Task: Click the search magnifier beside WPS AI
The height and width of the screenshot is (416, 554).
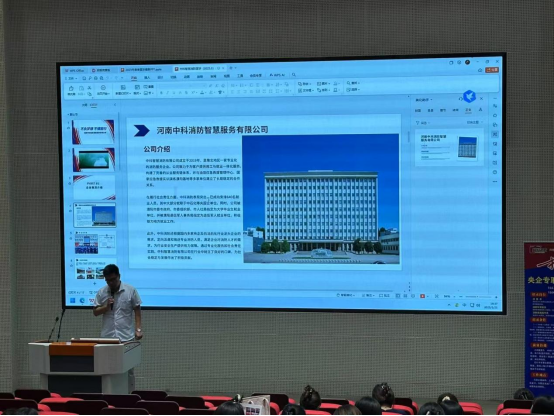Action: [294, 75]
